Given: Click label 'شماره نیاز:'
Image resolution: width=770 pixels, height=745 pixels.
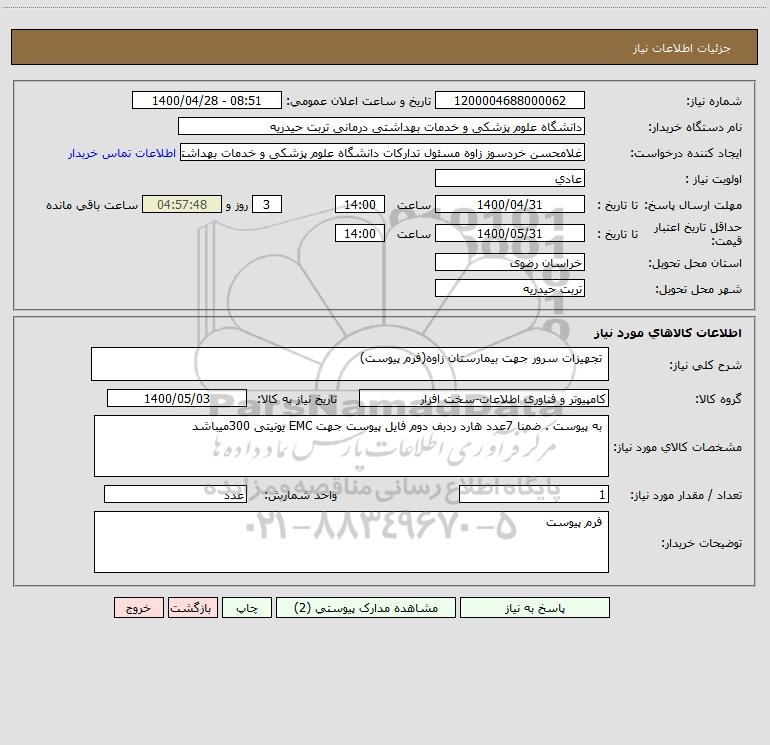Looking at the screenshot, I should point(714,101).
